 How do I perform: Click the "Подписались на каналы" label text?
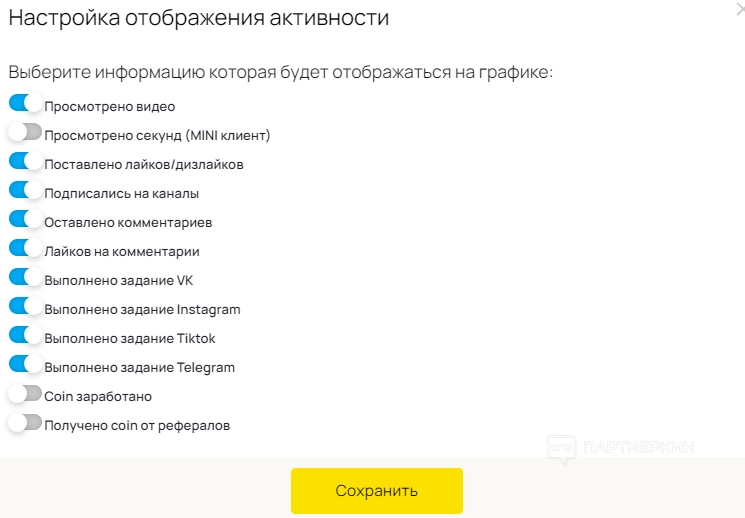121,193
